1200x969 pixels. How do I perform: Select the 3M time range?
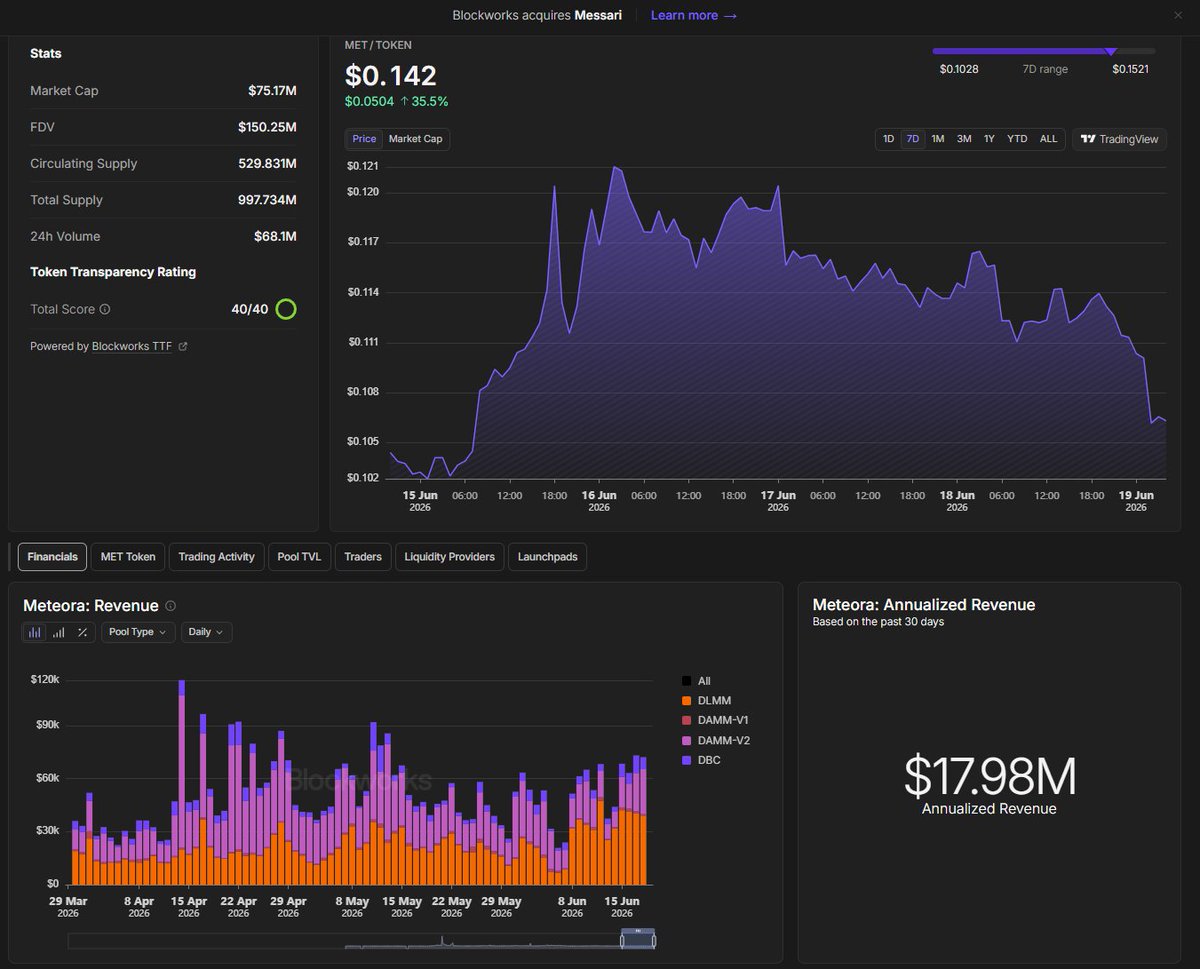click(x=963, y=139)
